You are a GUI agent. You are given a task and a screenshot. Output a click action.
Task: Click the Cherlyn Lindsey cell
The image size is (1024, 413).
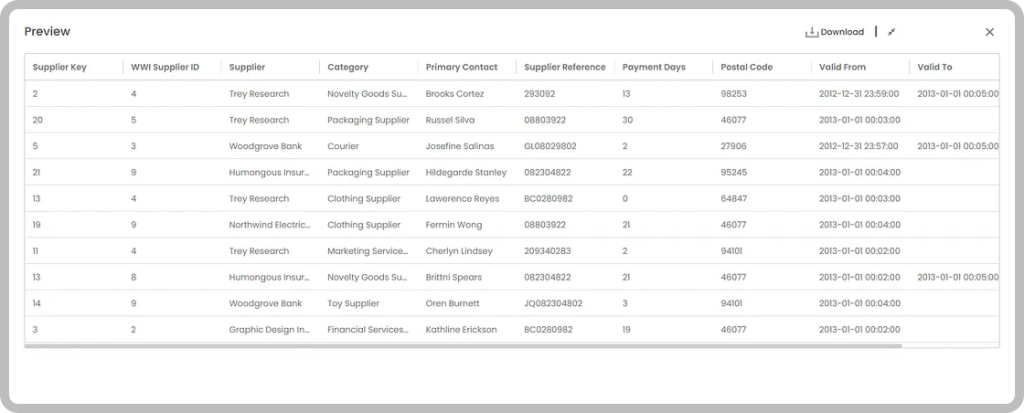tap(459, 251)
